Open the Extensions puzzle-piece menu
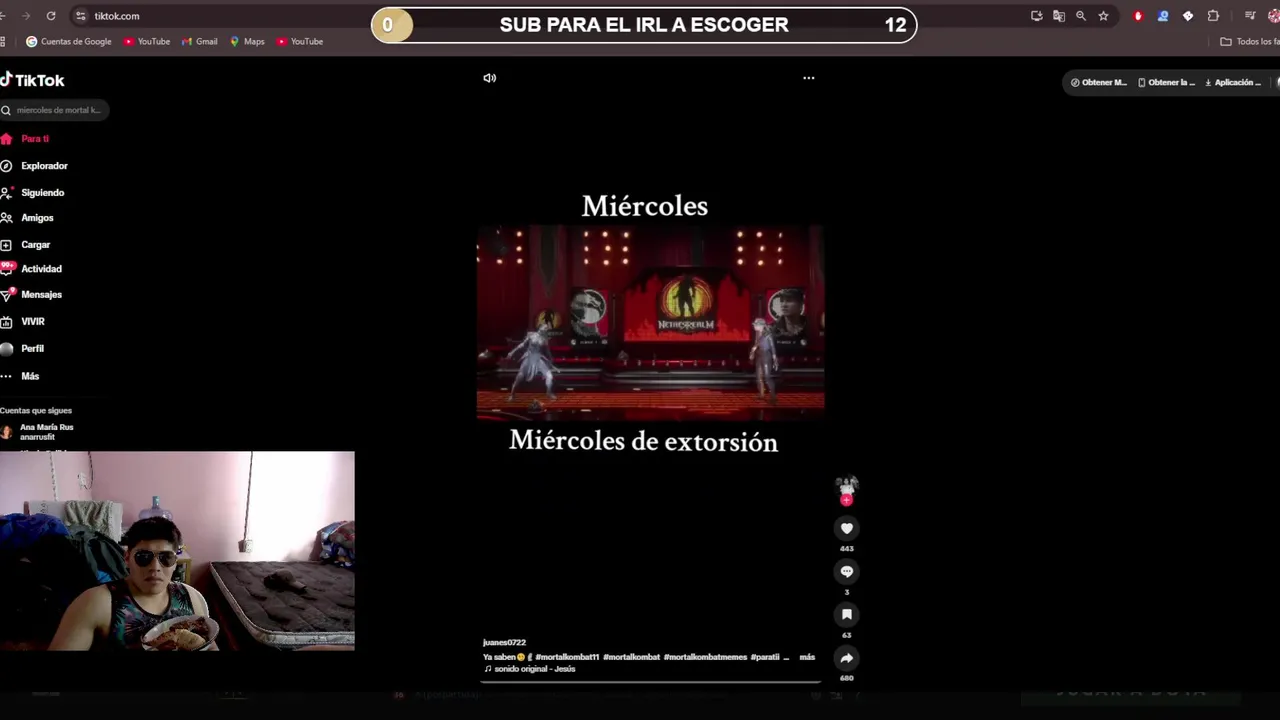1280x720 pixels. point(1213,16)
